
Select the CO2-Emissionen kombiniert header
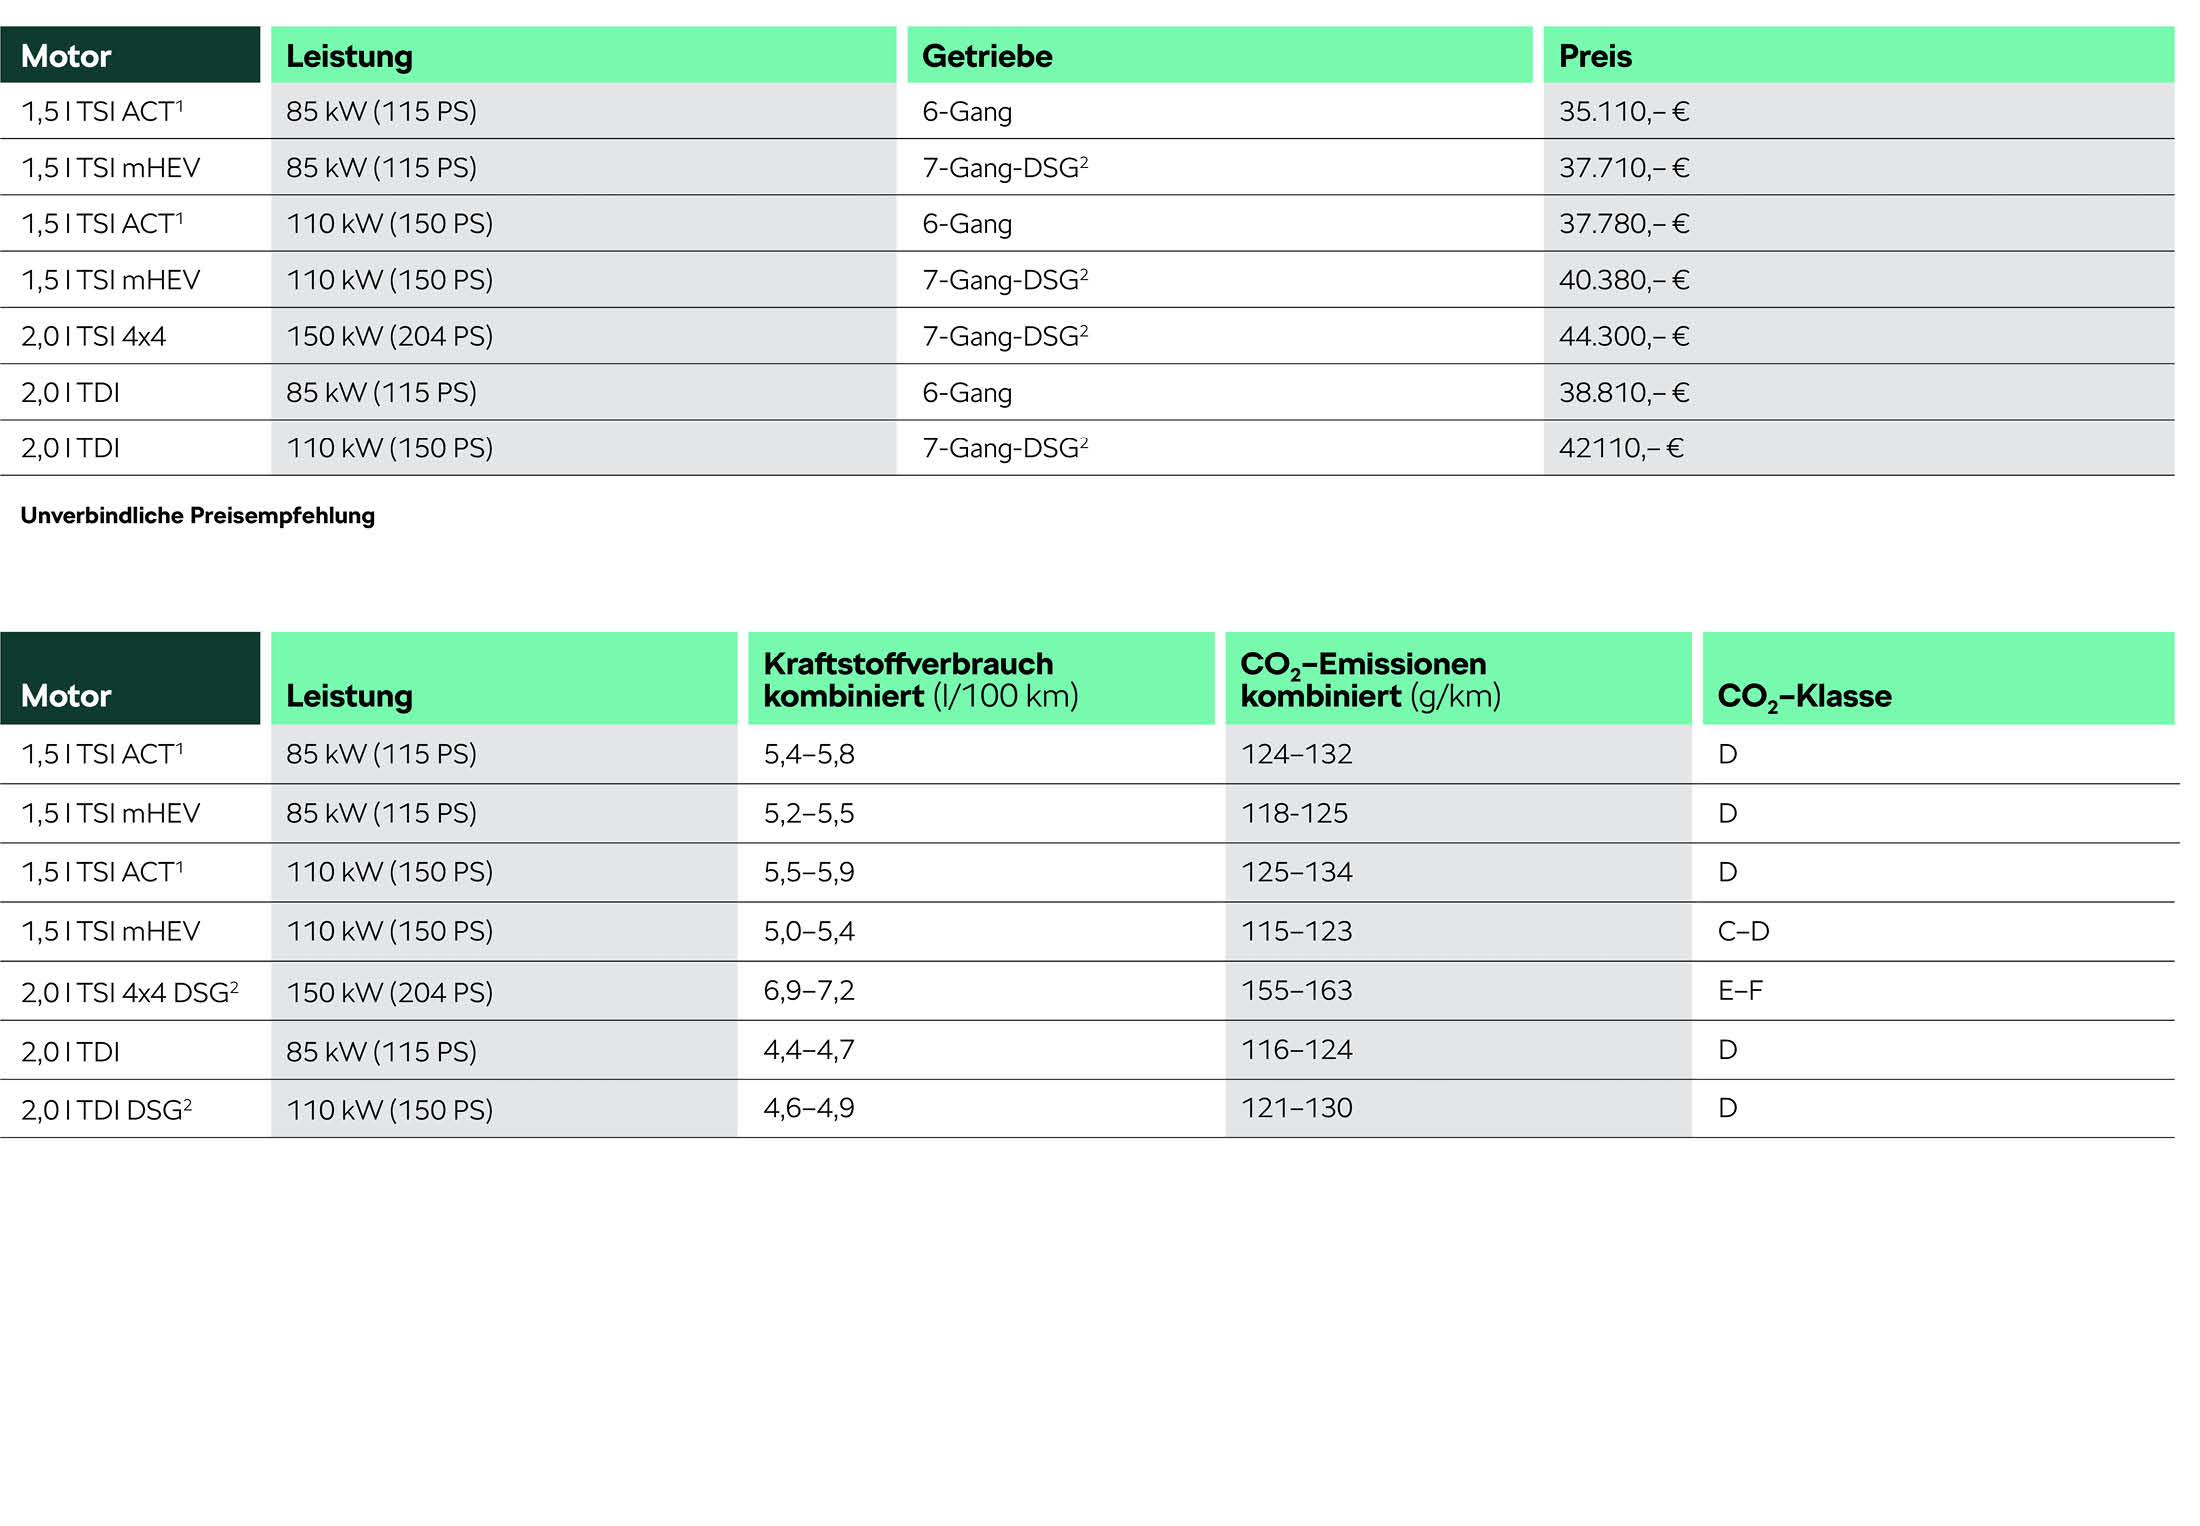point(1370,679)
